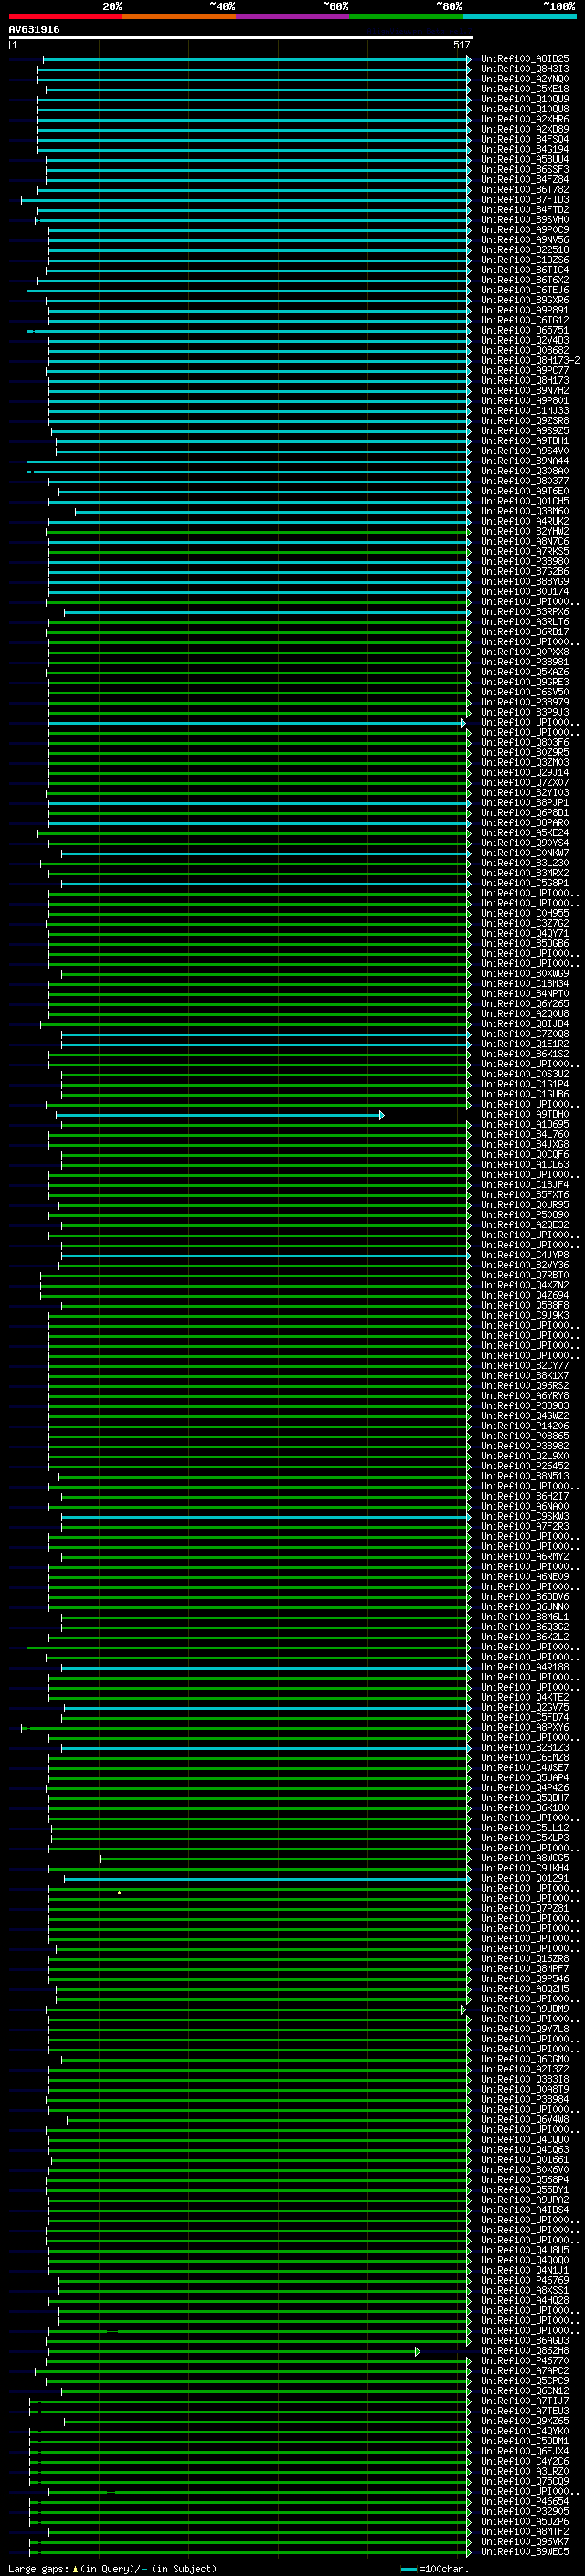The height and width of the screenshot is (2576, 585).
Task: Select hit label UniRef100_Q8H3I3
Action: pos(525,69)
